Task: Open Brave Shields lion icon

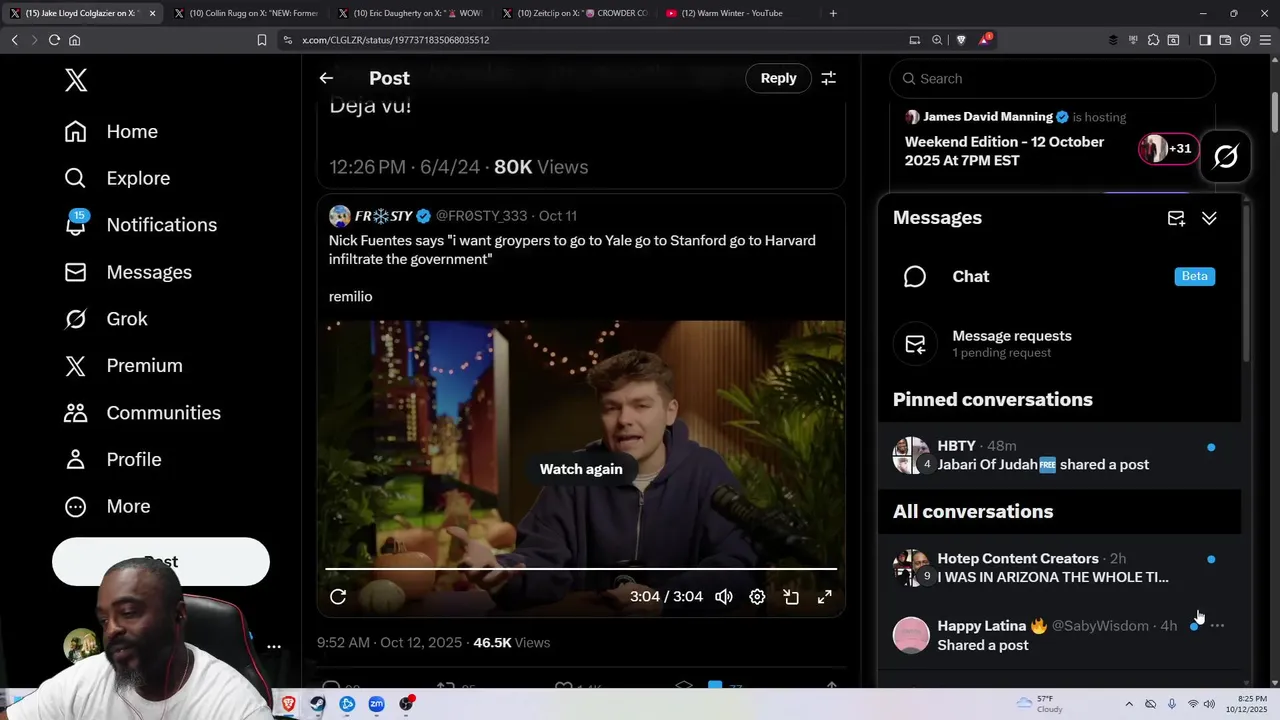Action: 961,40
